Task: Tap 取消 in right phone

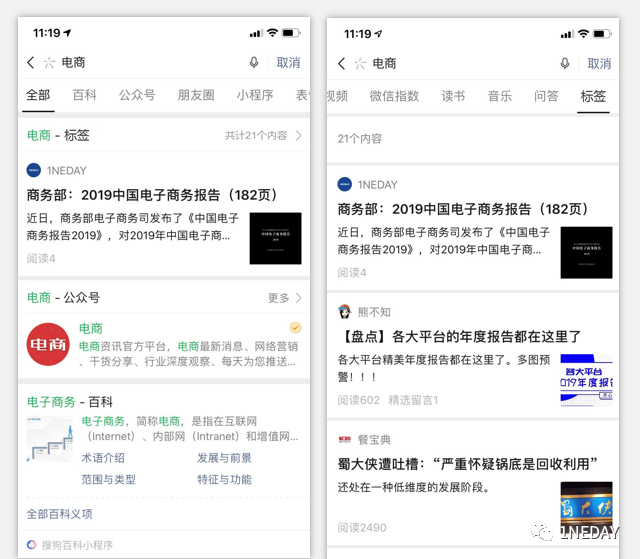Action: [599, 64]
